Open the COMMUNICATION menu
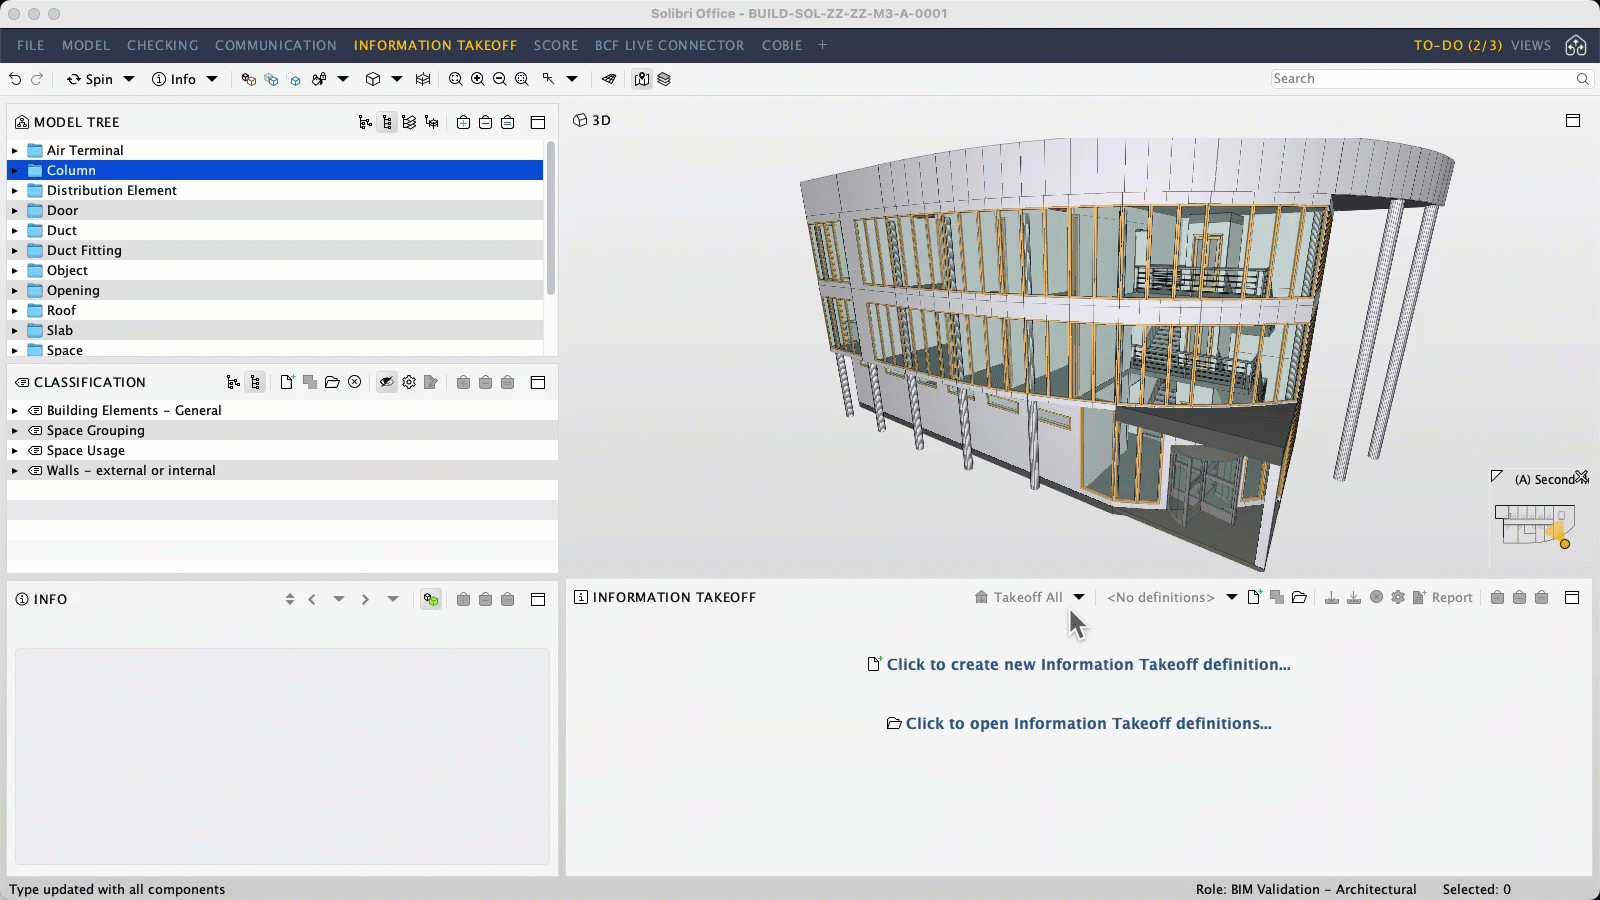 [275, 45]
